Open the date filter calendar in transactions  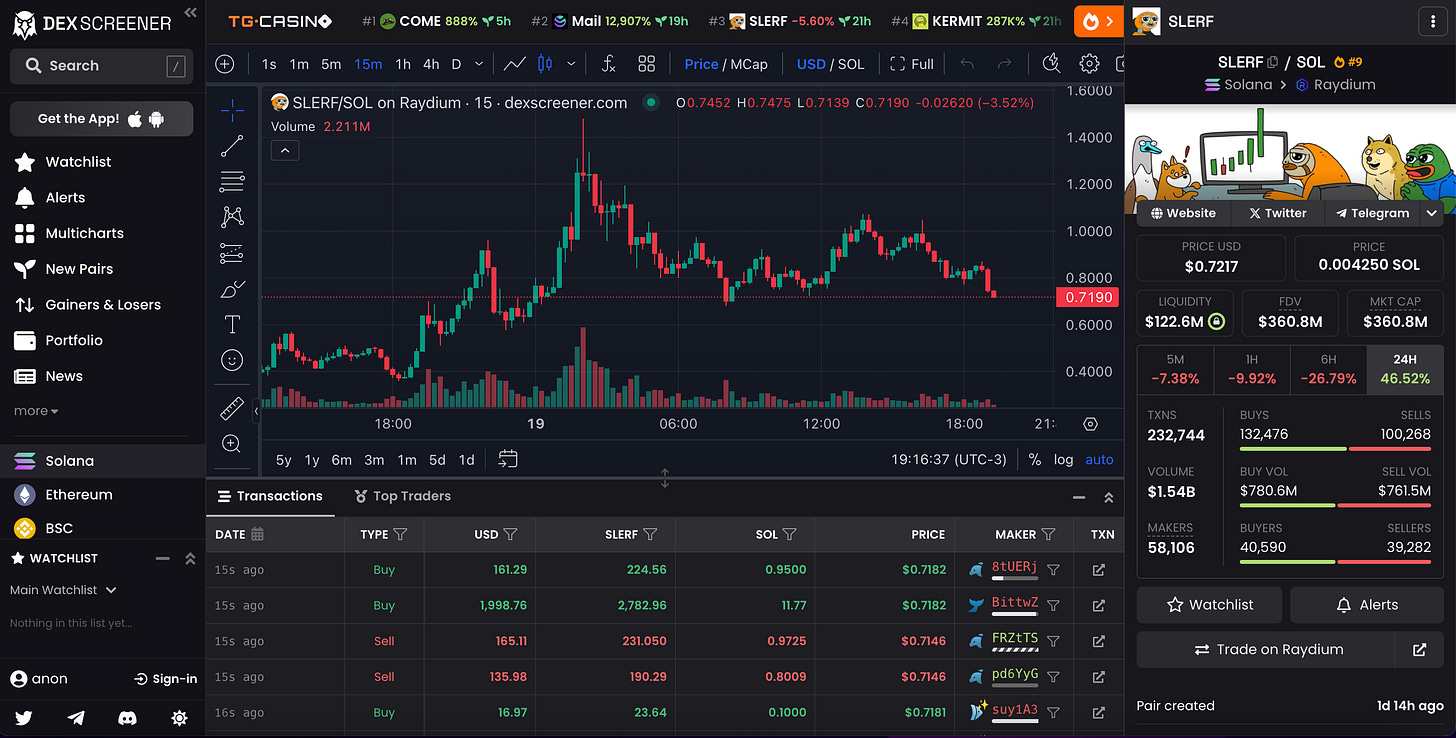[x=257, y=535]
